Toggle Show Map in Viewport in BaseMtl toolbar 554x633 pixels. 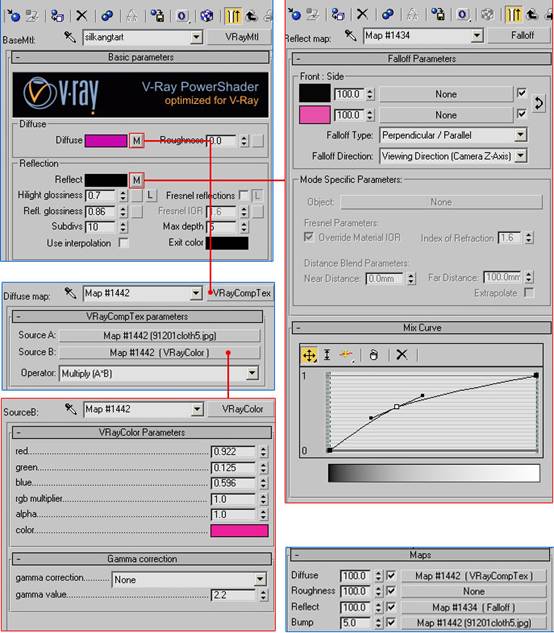click(x=207, y=16)
